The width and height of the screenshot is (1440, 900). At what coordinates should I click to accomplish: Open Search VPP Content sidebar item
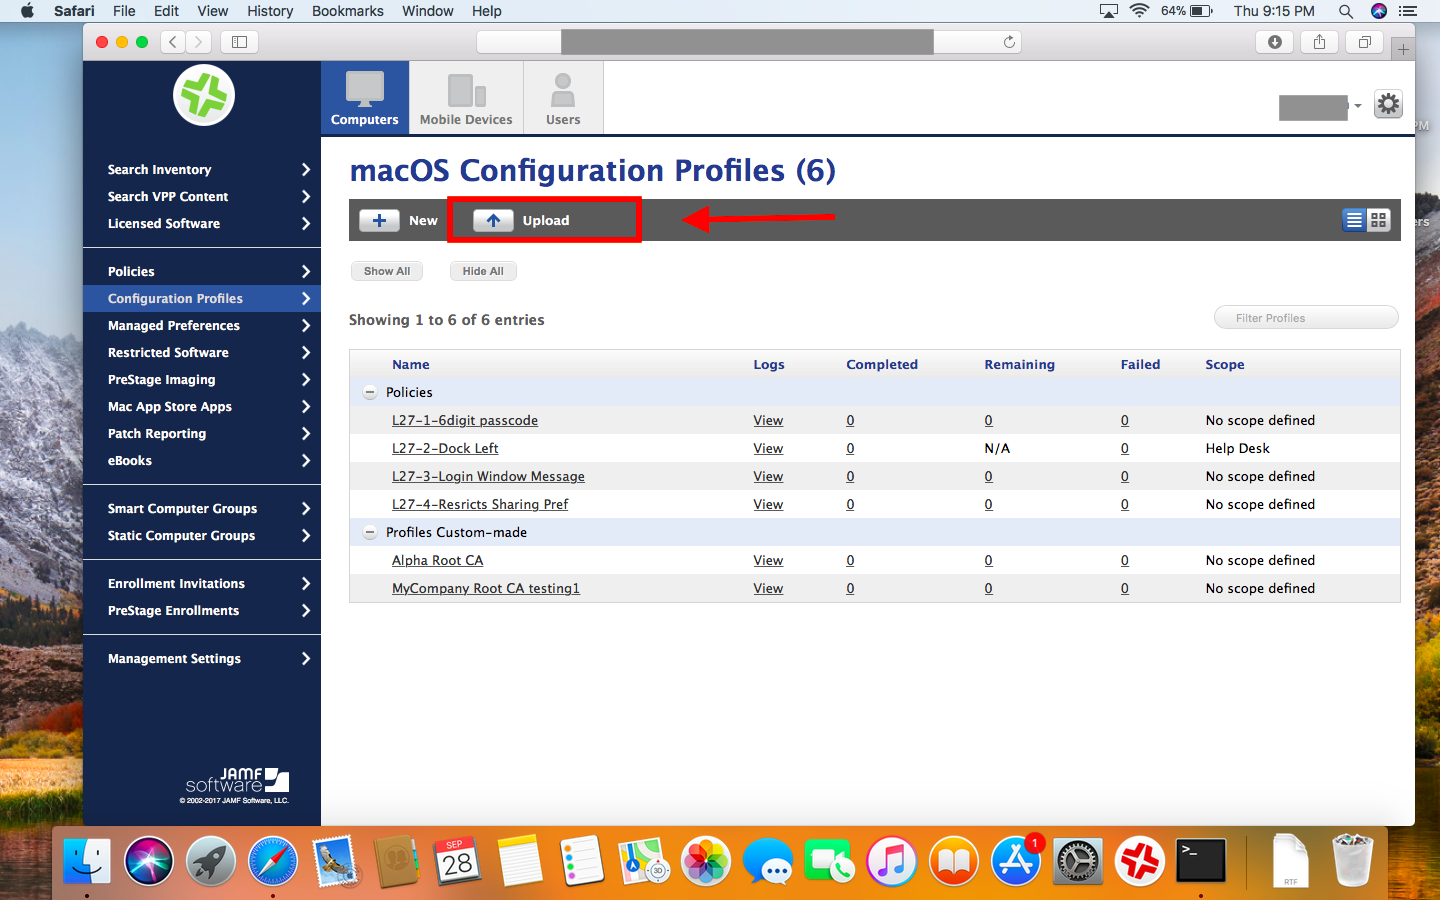click(202, 197)
